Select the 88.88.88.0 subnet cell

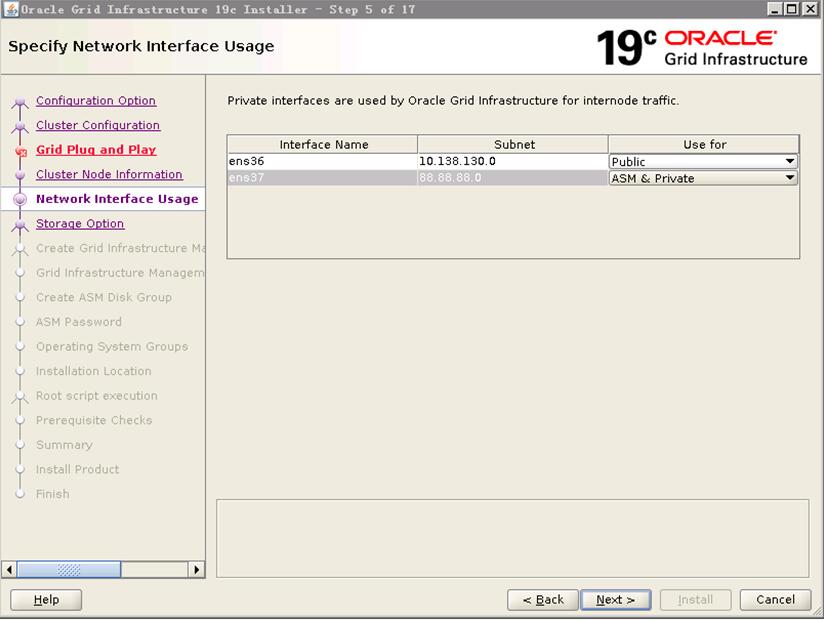point(513,178)
